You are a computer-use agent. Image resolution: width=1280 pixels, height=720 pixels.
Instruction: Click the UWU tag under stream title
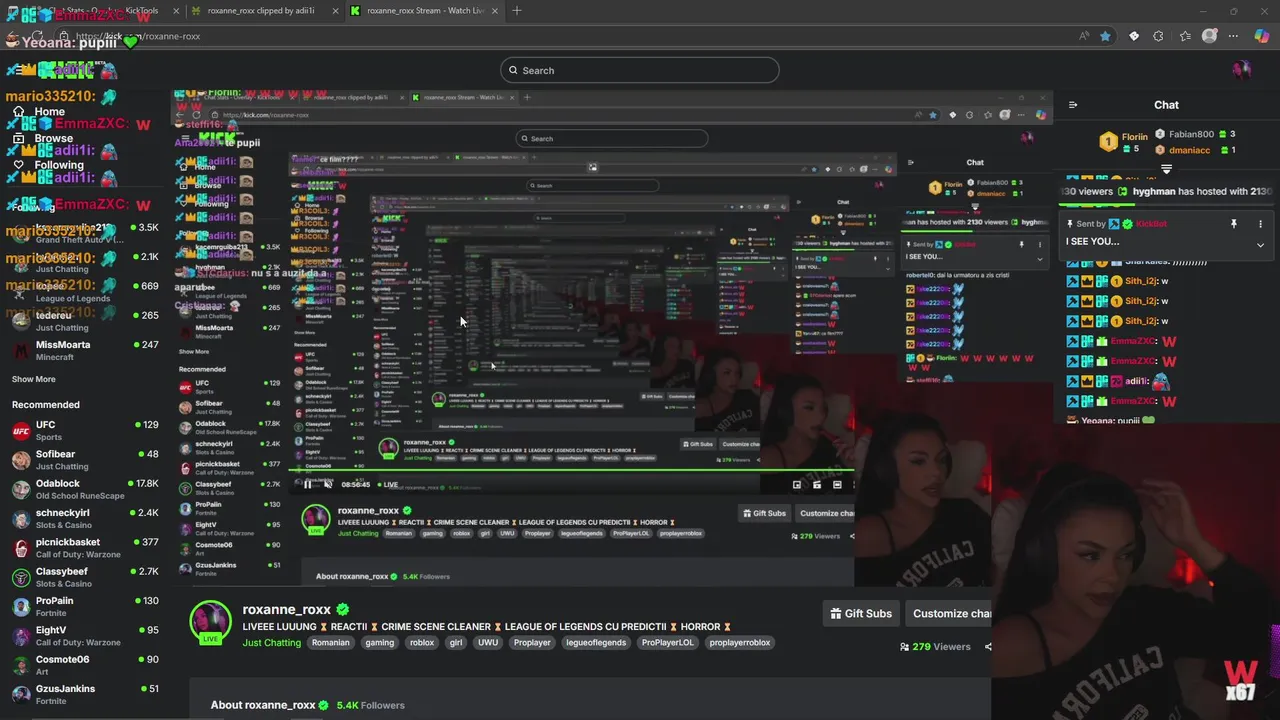point(487,643)
